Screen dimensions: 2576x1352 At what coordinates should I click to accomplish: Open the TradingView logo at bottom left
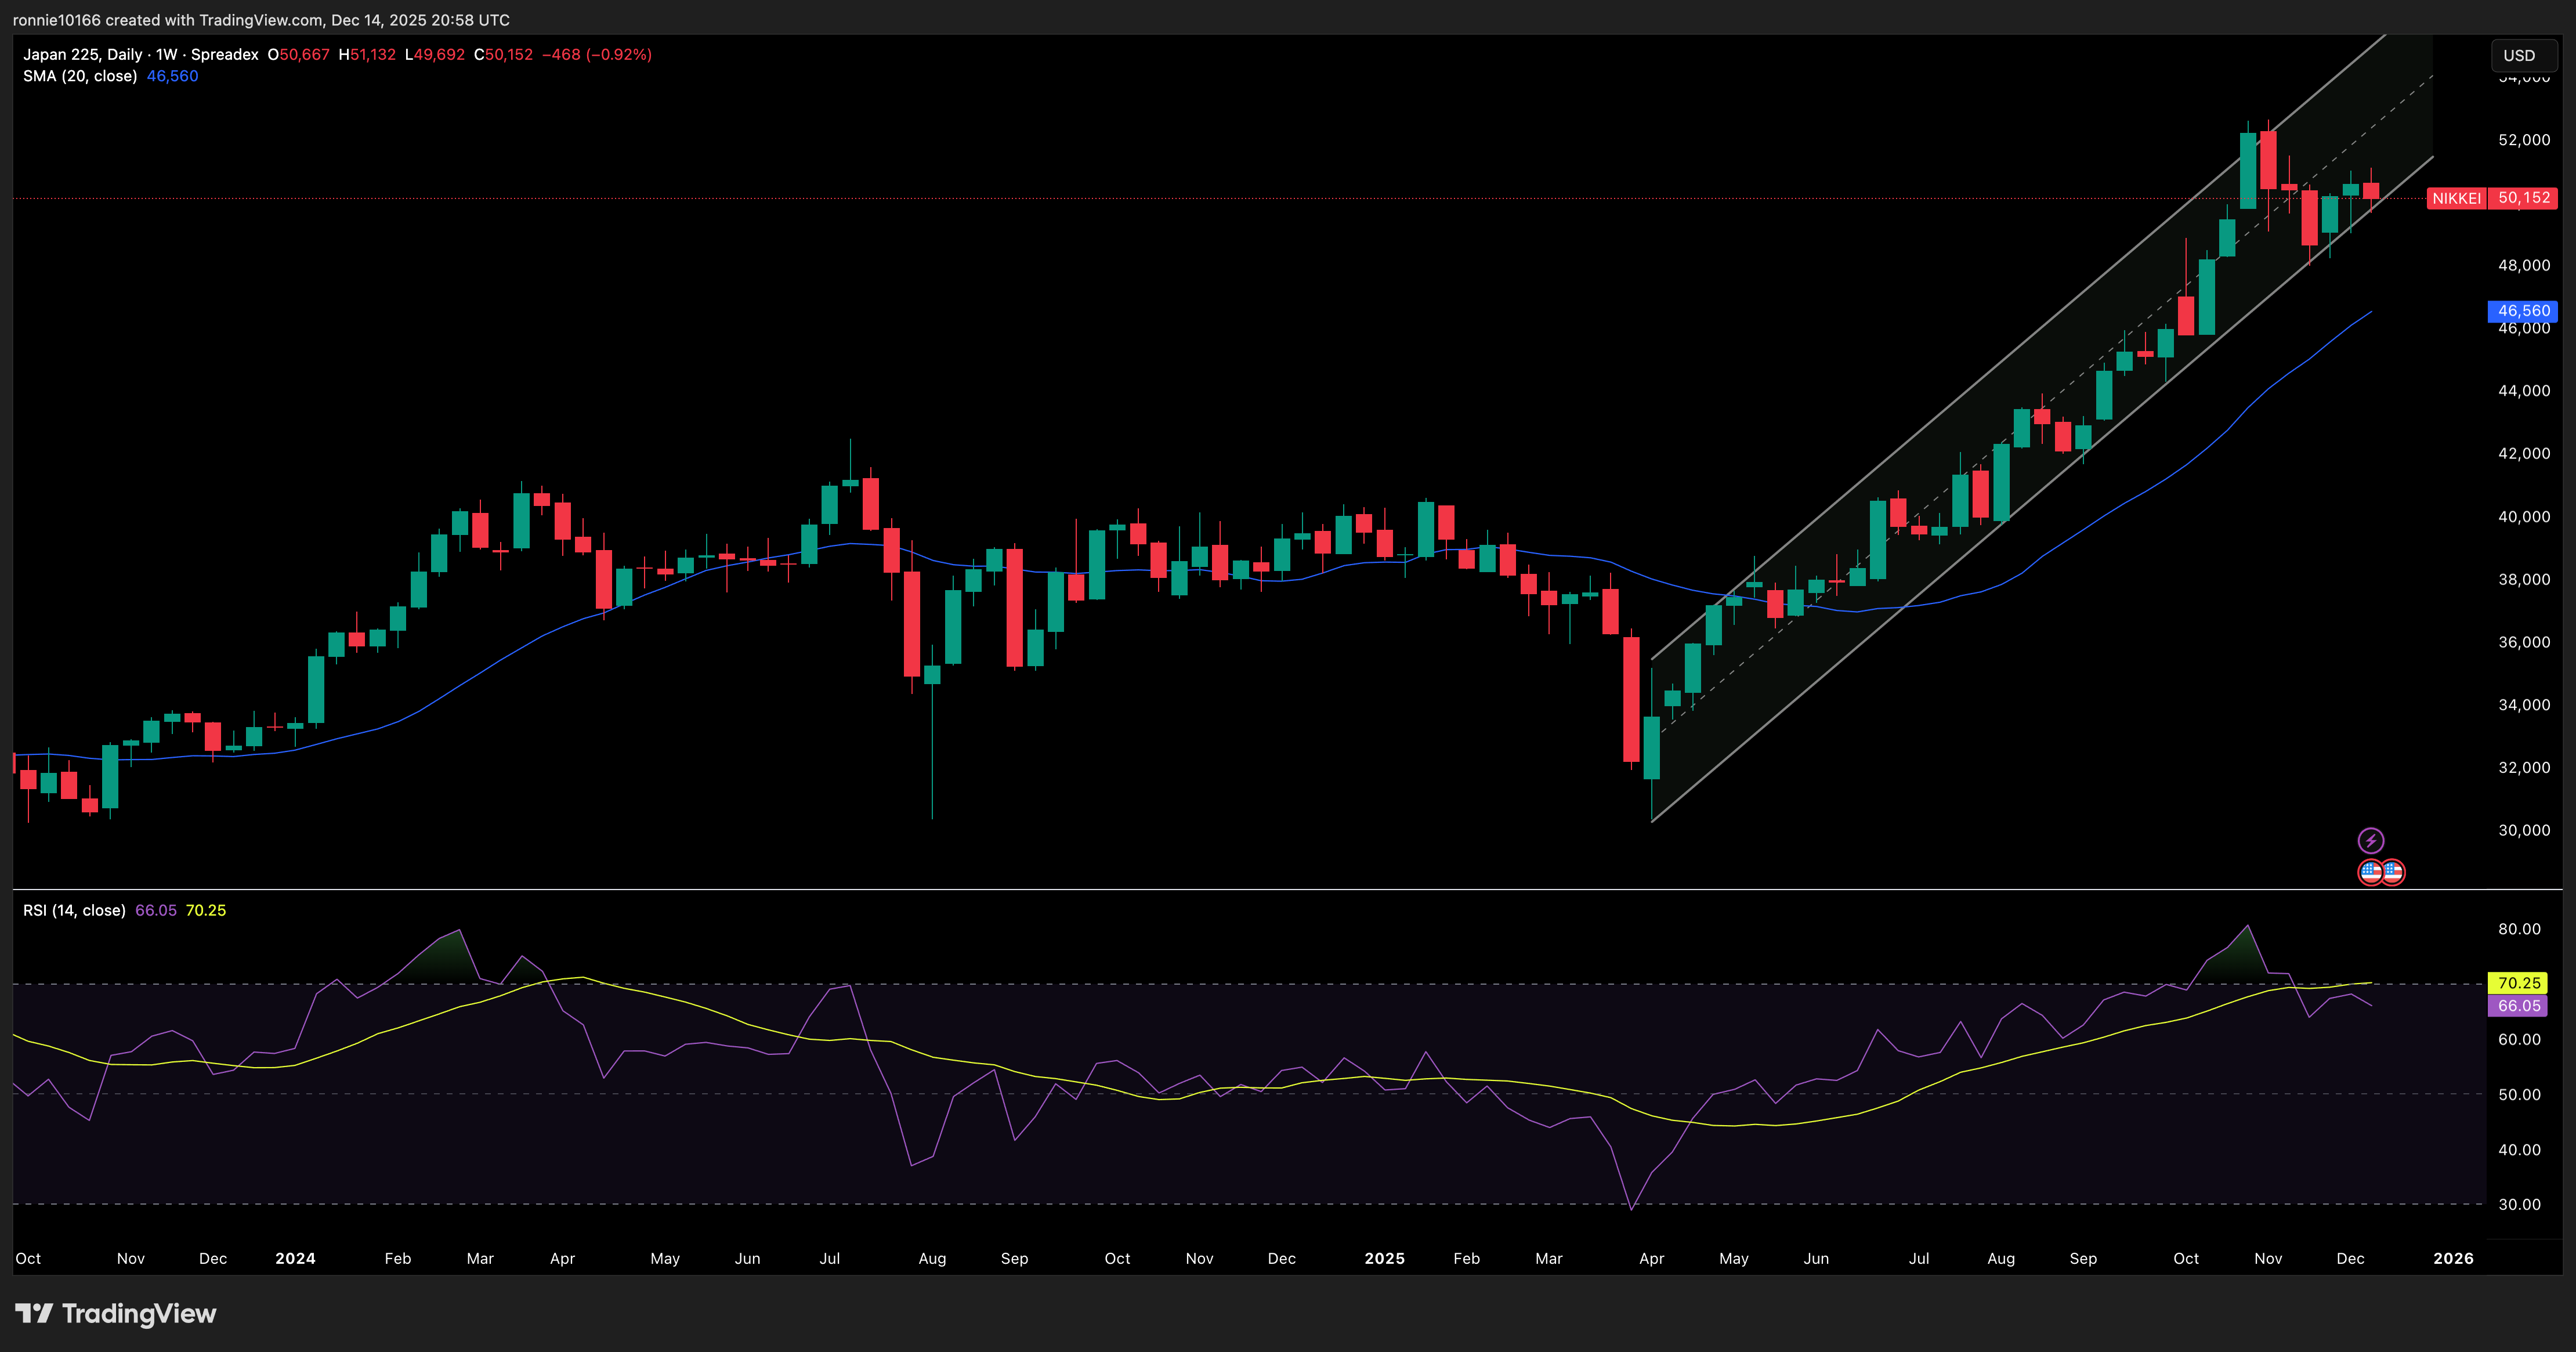pos(115,1313)
